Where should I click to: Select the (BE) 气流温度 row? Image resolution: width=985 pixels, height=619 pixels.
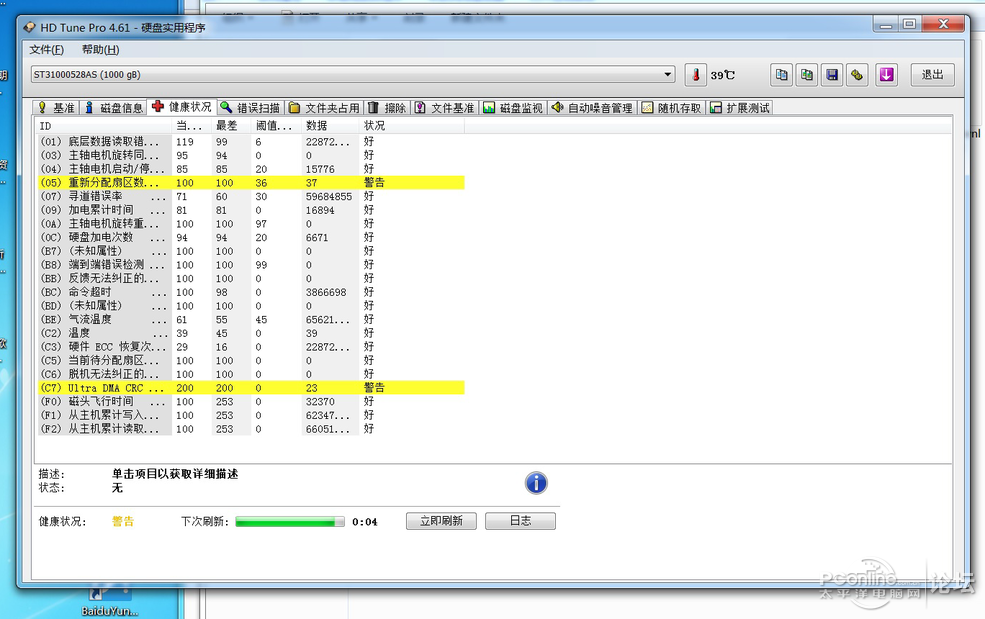click(x=251, y=320)
